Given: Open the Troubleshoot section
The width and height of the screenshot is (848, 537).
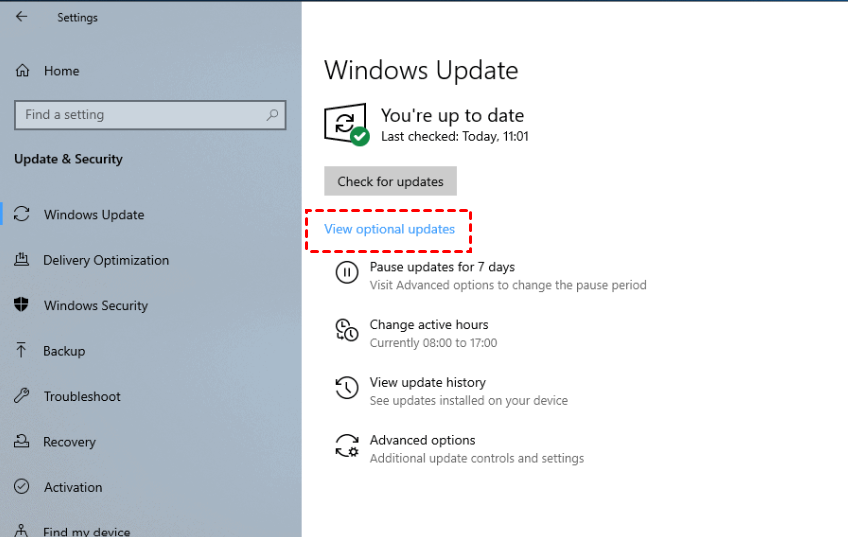Looking at the screenshot, I should tap(82, 396).
